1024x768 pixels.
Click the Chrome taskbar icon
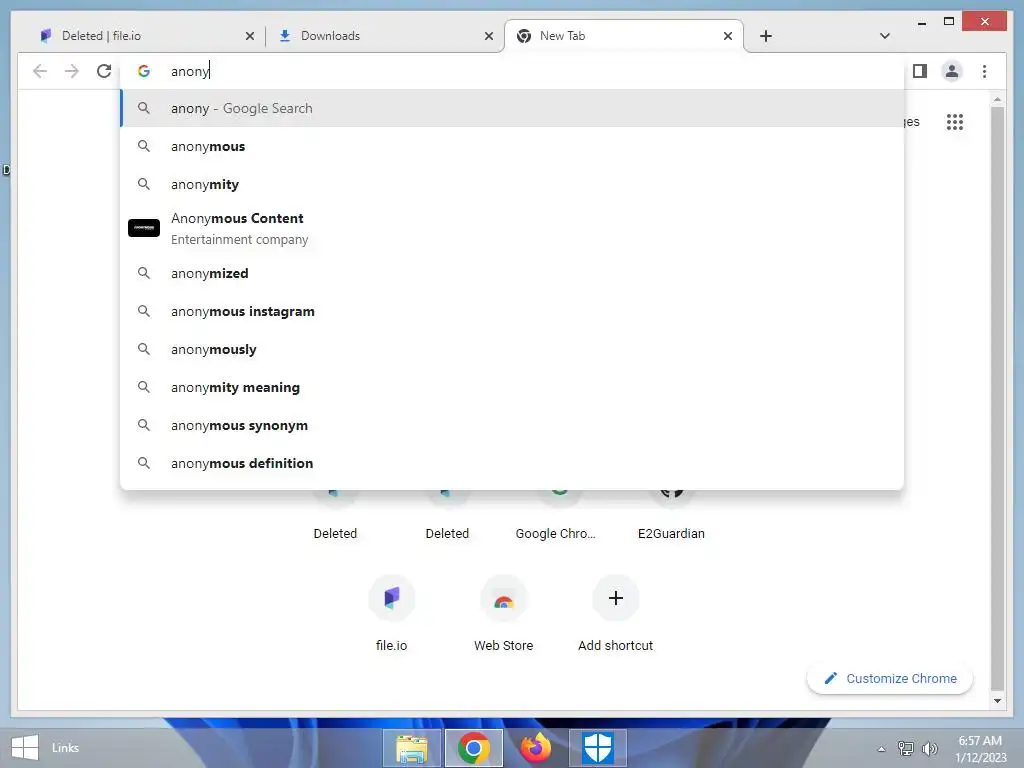pyautogui.click(x=474, y=748)
